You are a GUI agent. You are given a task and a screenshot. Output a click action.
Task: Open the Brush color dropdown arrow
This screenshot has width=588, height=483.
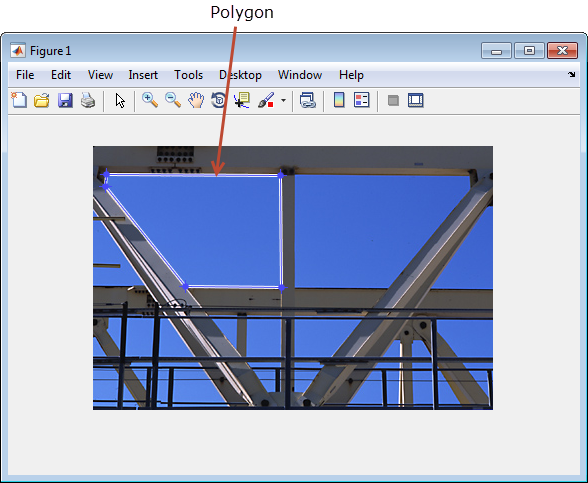pyautogui.click(x=283, y=100)
